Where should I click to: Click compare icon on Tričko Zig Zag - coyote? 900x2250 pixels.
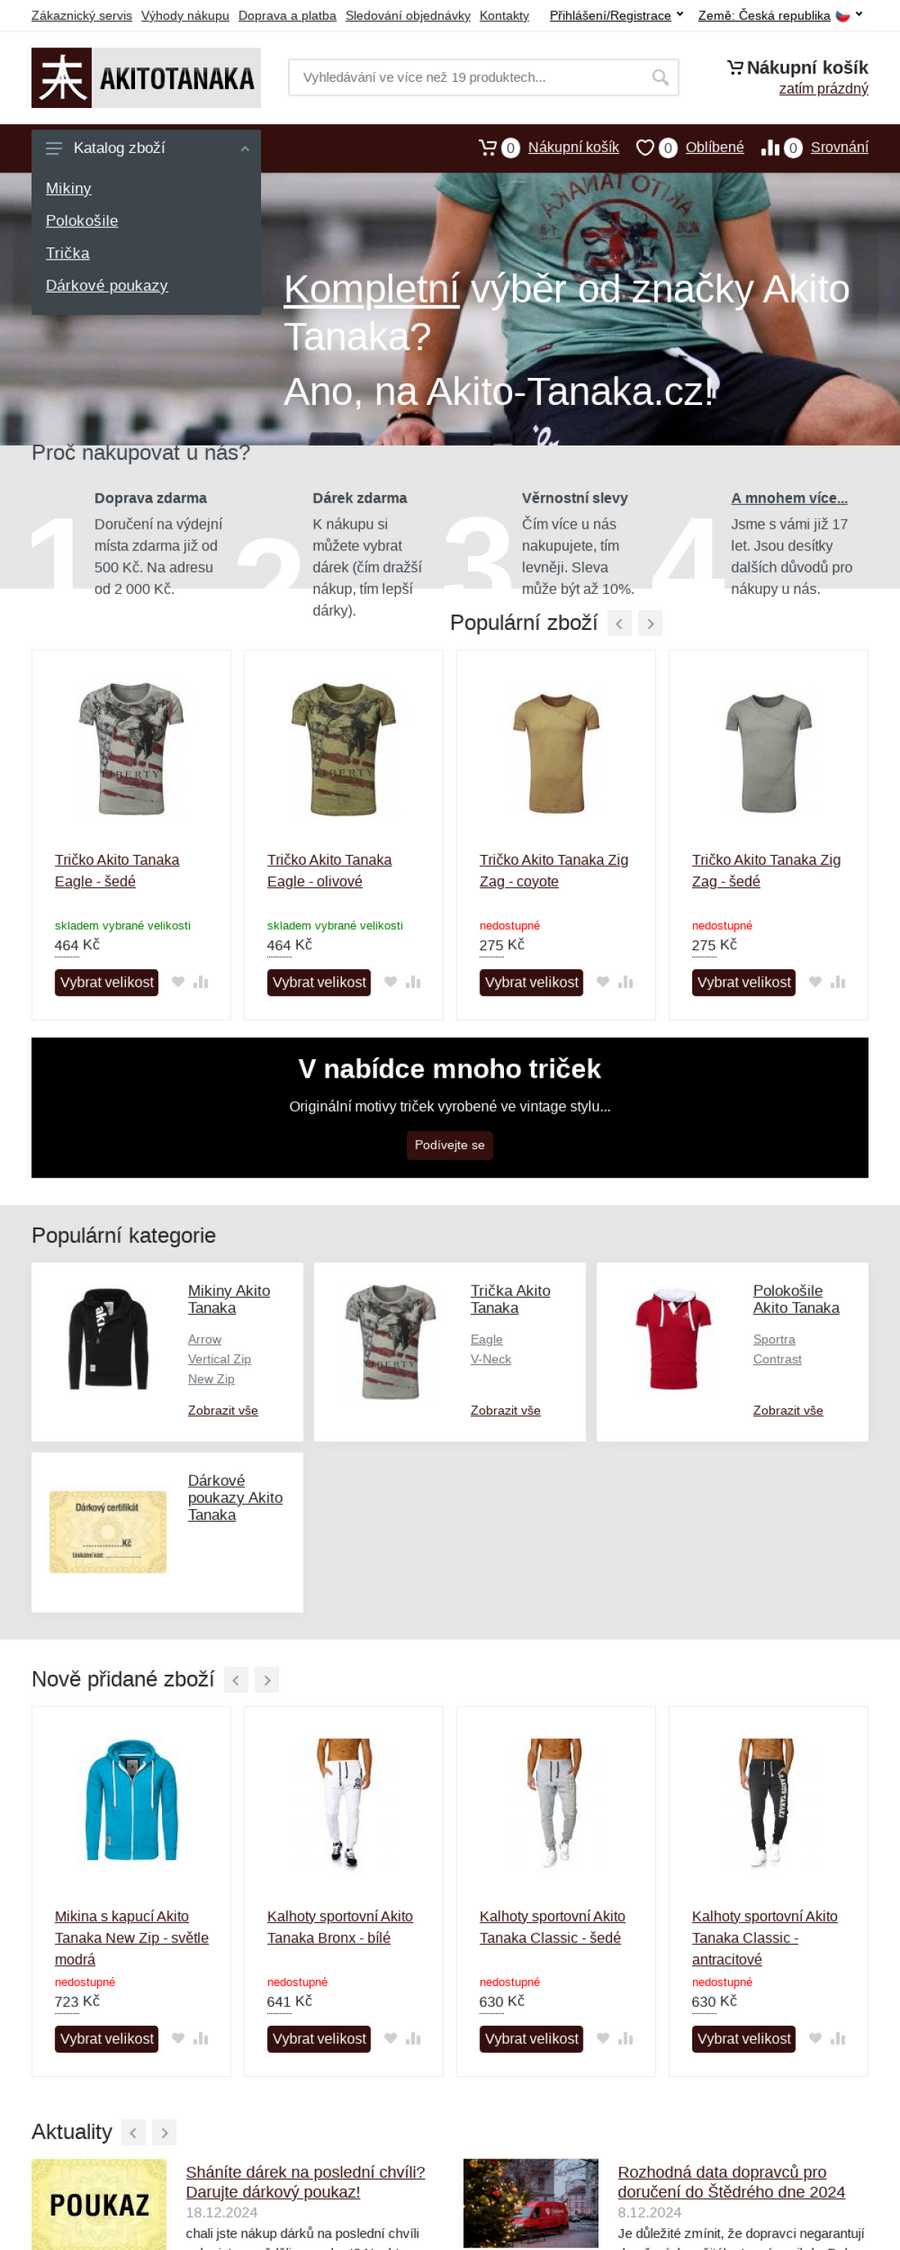pos(626,982)
